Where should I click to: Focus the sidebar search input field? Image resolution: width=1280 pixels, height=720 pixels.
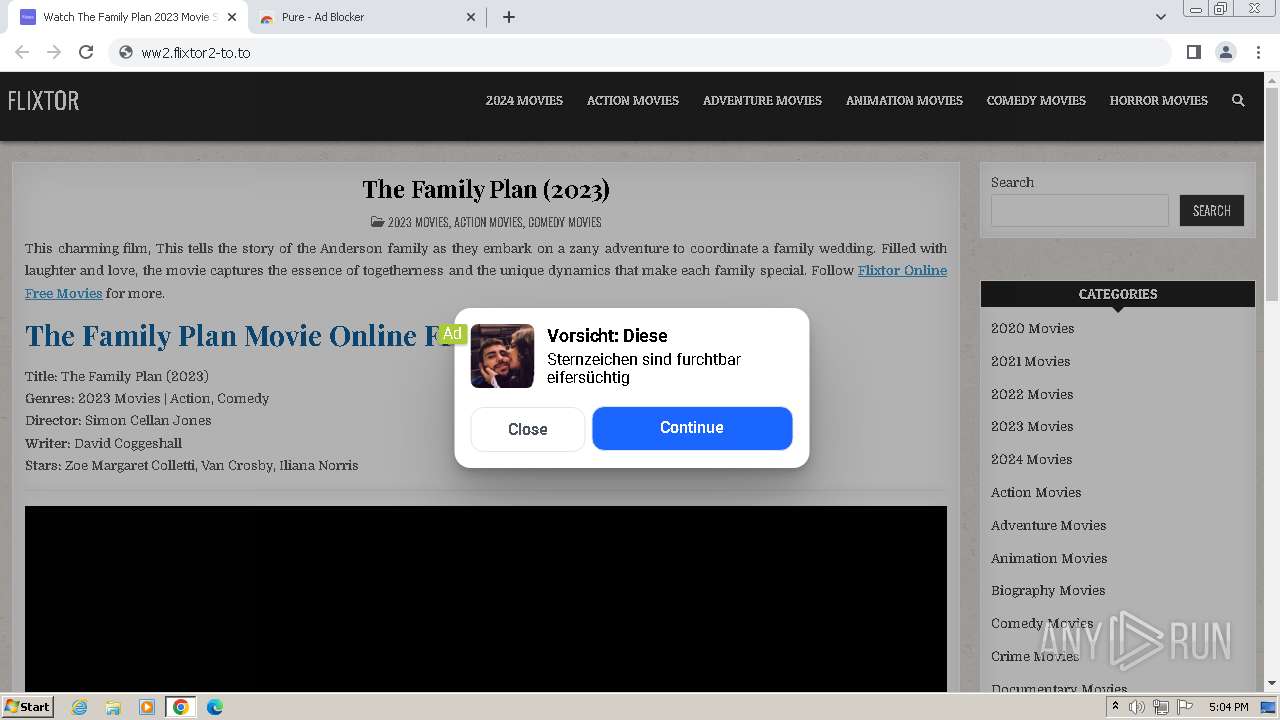1079,210
